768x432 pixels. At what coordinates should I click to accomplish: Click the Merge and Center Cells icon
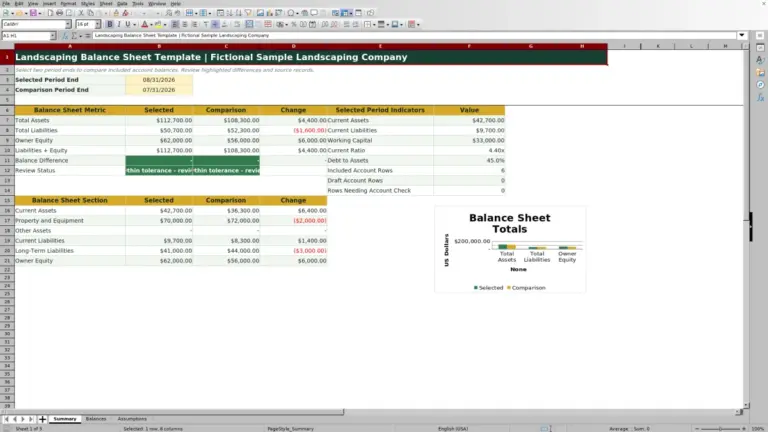249,24
